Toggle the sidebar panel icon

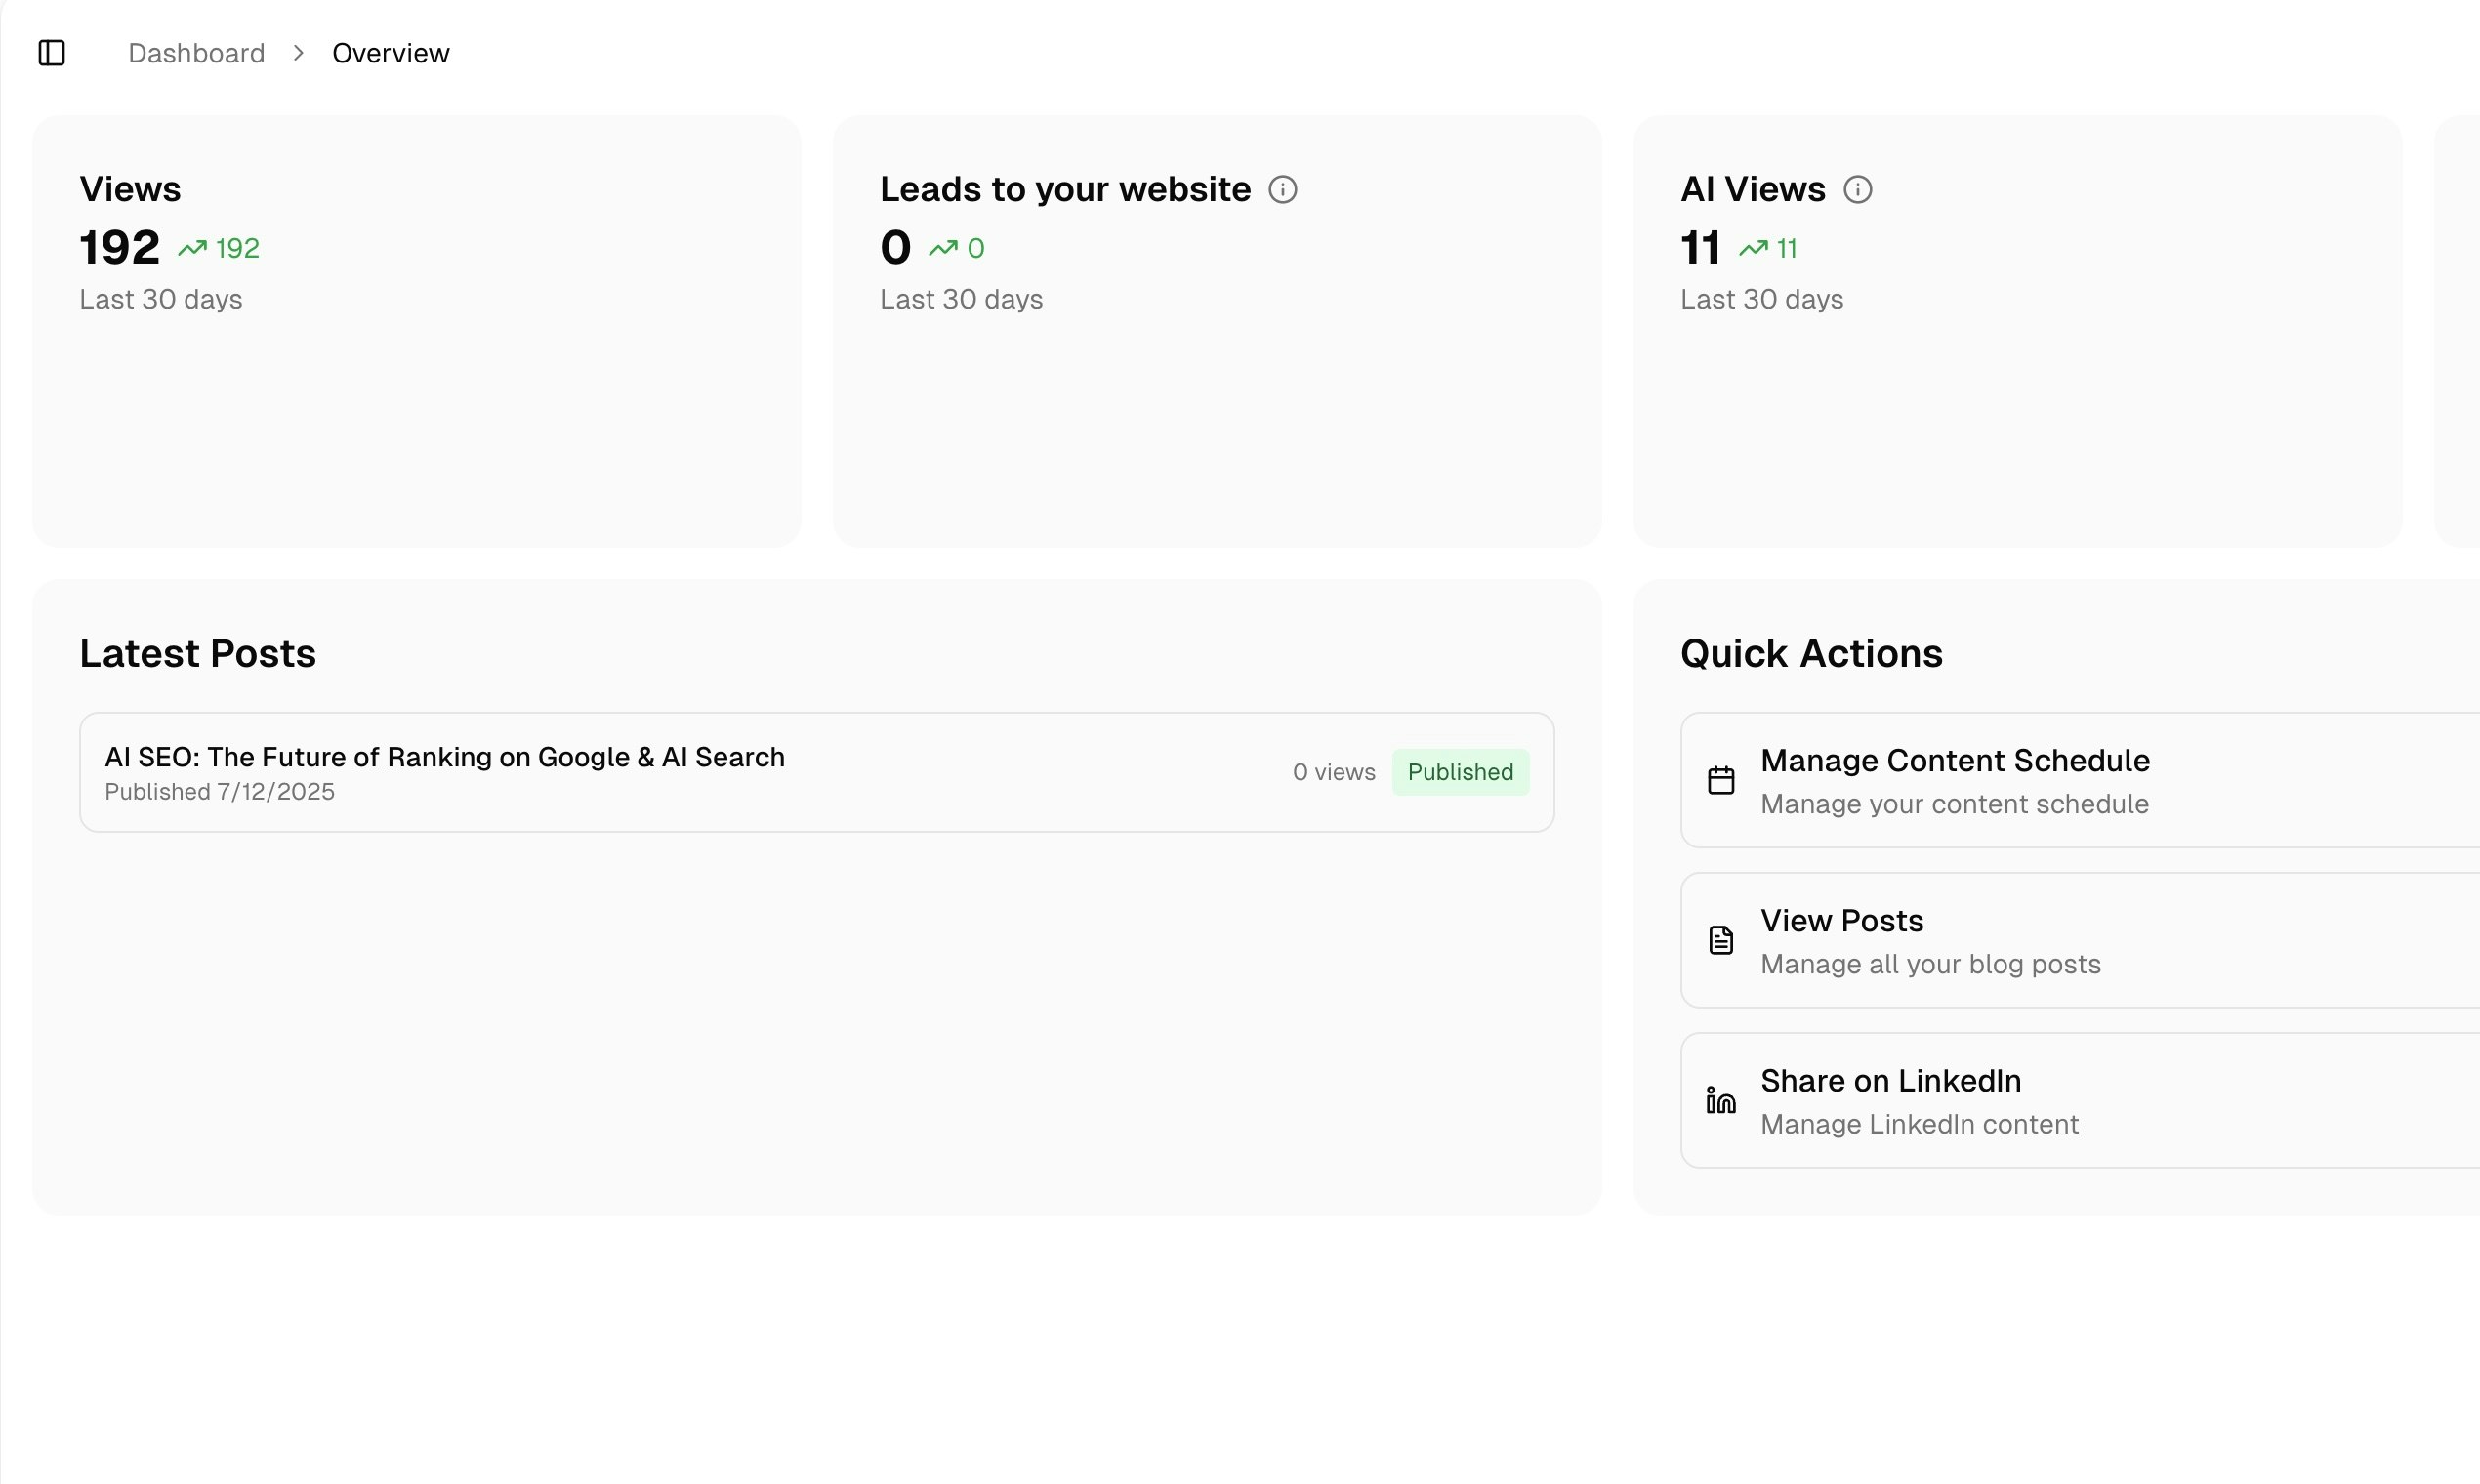coord(52,53)
